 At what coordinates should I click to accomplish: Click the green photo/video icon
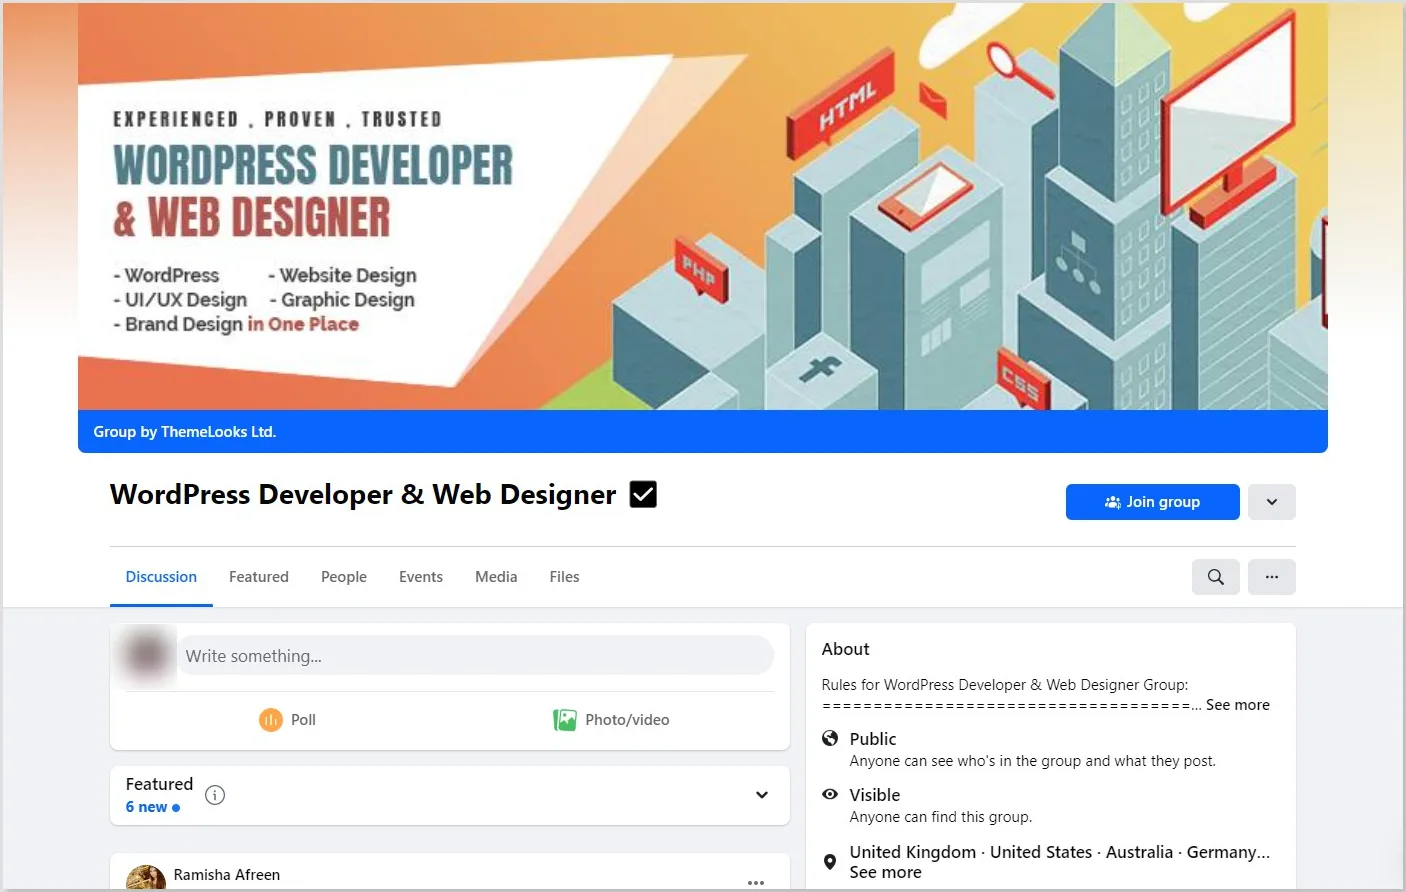pos(565,720)
